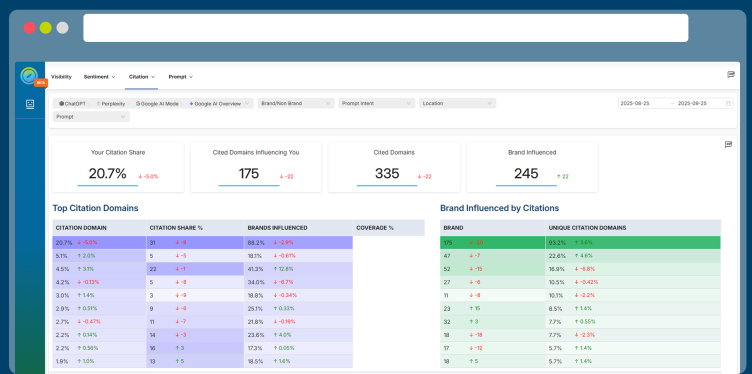Click the CITATION DOMAIN column header

(x=99, y=228)
